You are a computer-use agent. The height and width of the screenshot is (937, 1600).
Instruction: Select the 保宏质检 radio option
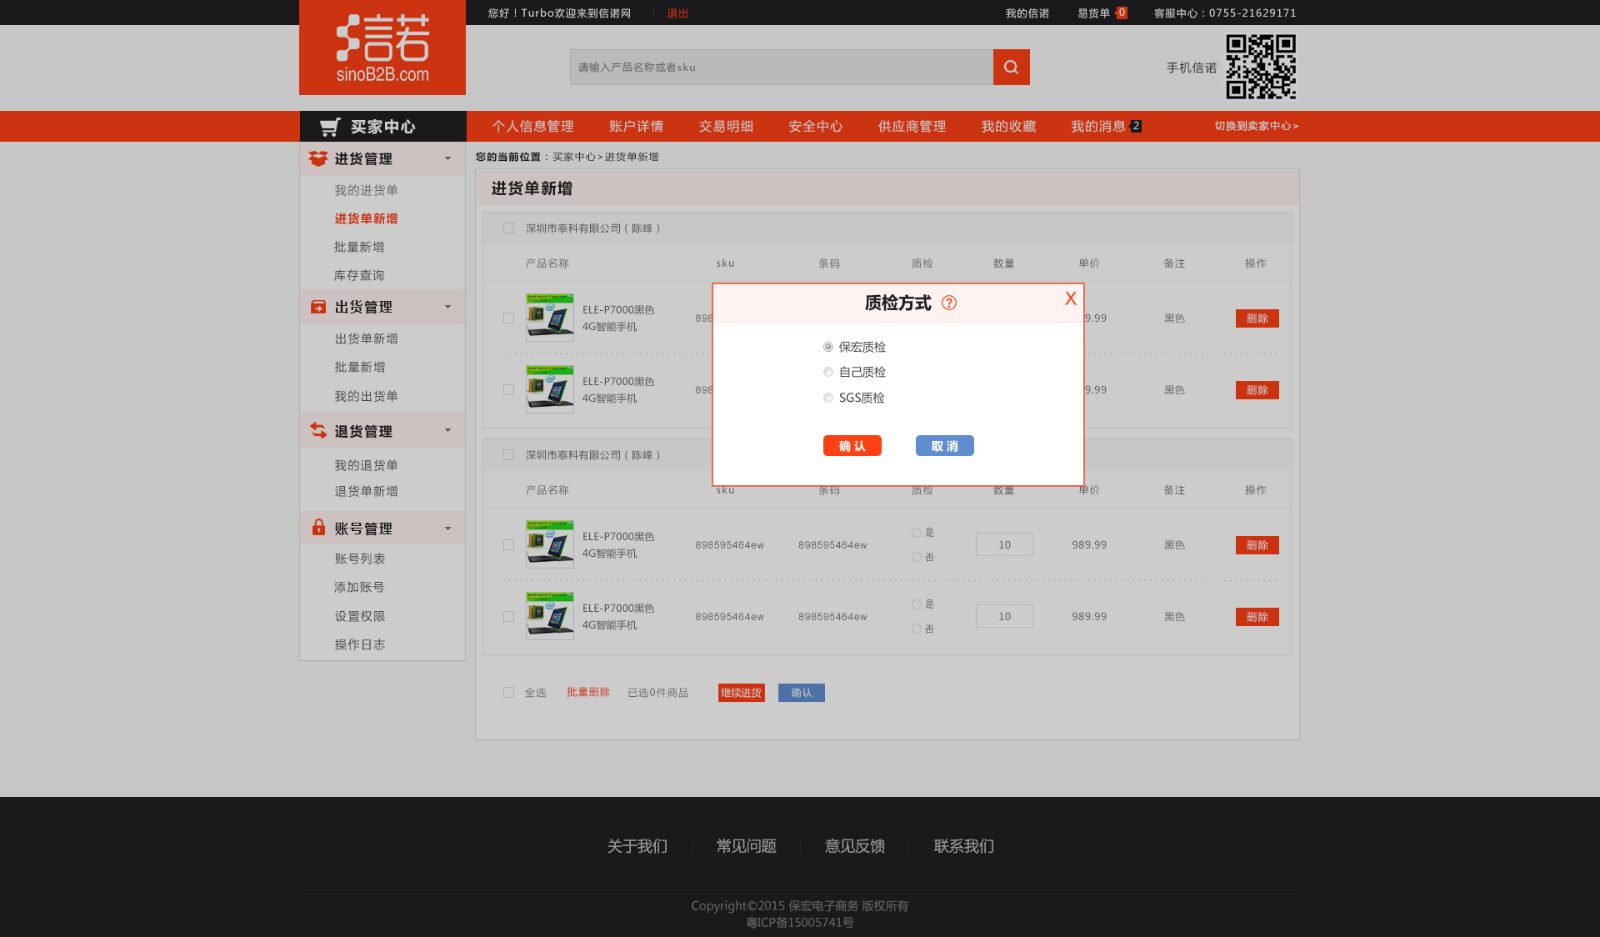click(828, 347)
